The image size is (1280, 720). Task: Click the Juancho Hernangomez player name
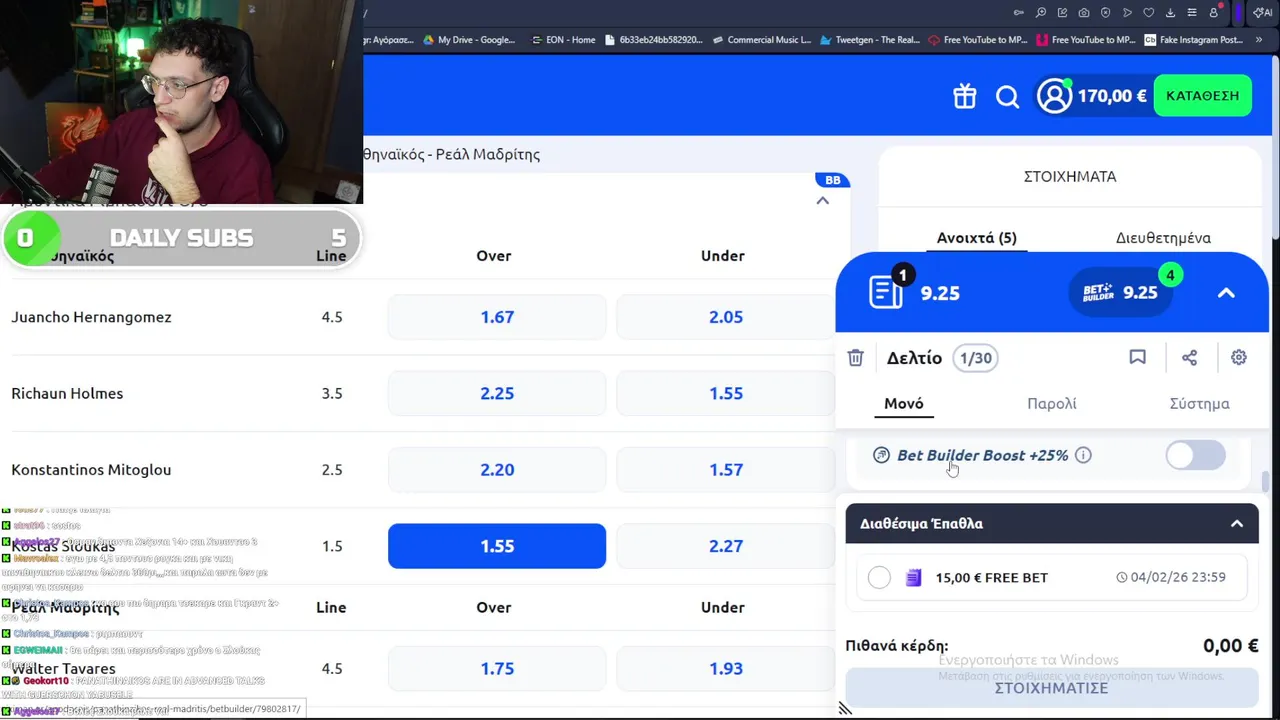91,318
